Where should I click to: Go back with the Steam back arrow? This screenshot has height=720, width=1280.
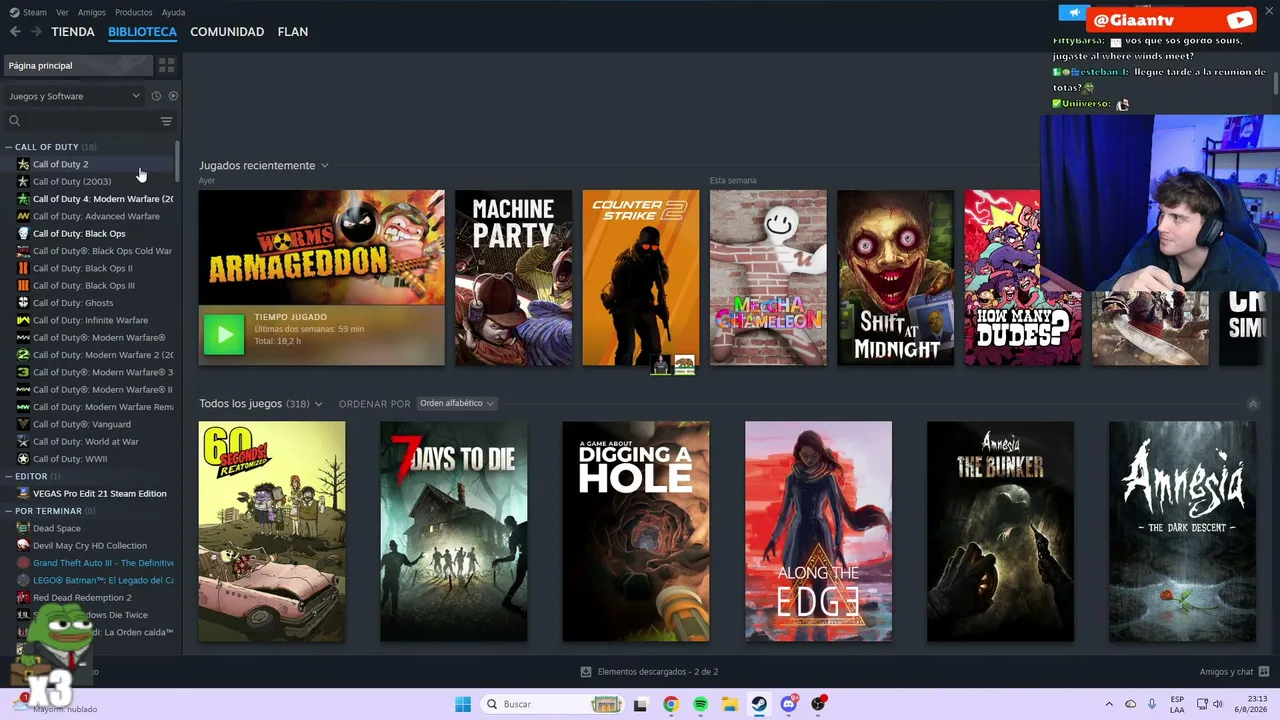coord(15,32)
